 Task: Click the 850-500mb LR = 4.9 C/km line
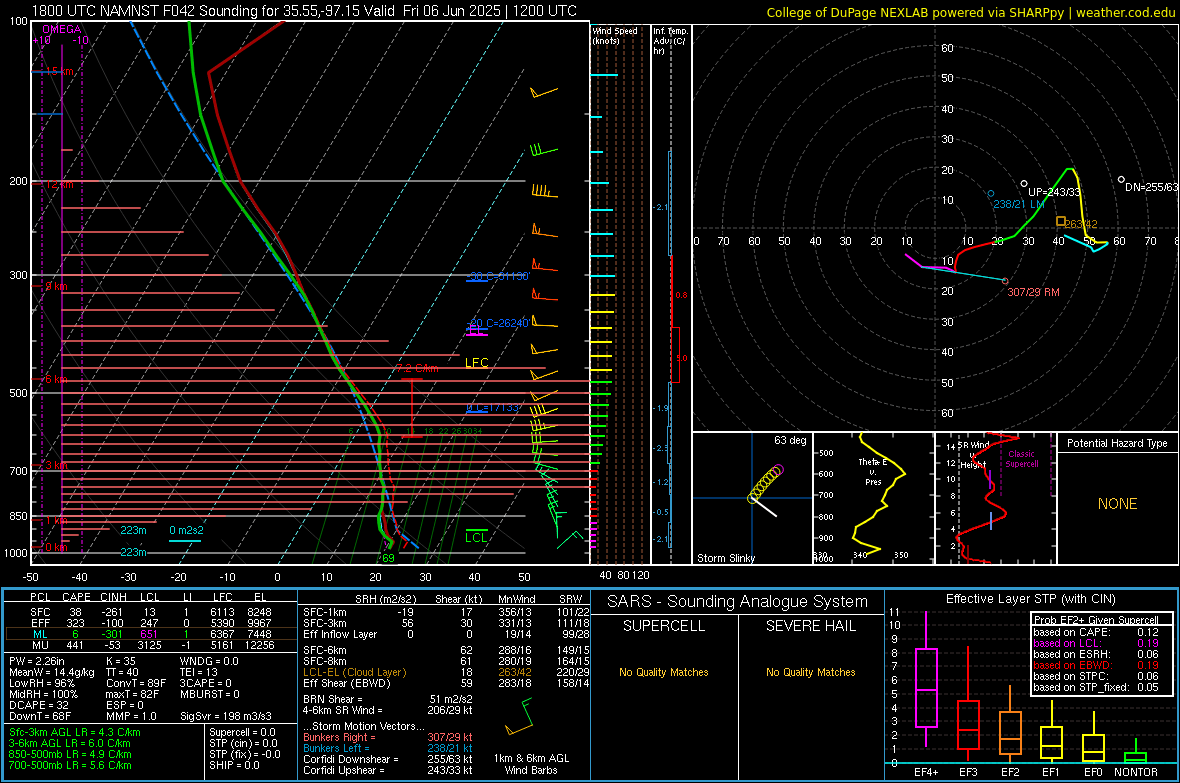click(70, 754)
